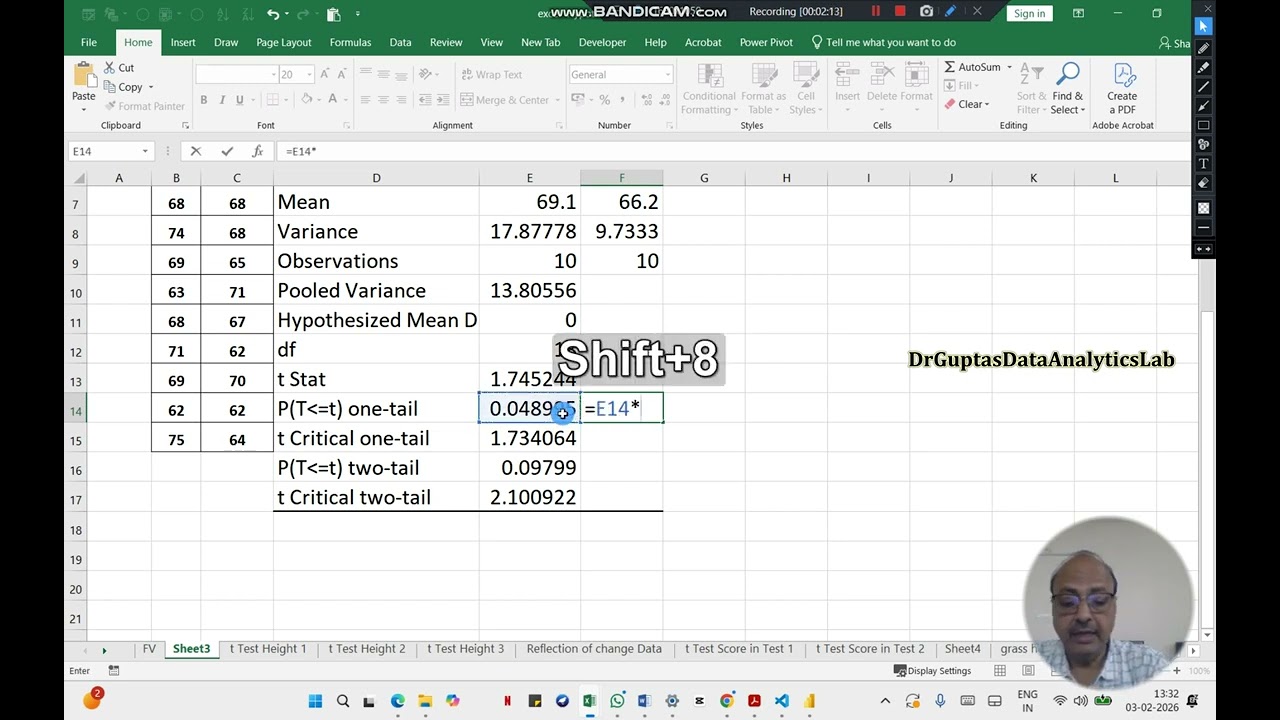The width and height of the screenshot is (1280, 720).
Task: Switch to the Formulas ribbon tab
Action: tap(350, 42)
